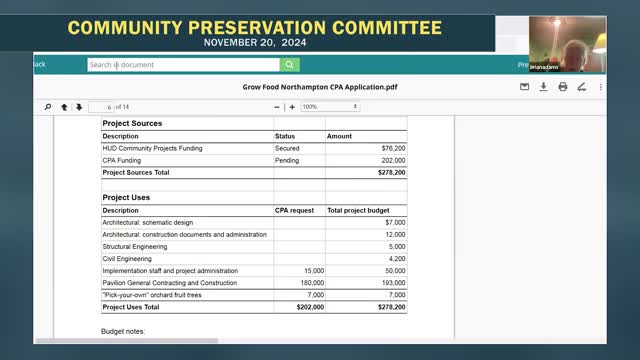
Task: Click the $76,200 amount
Action: 393,148
